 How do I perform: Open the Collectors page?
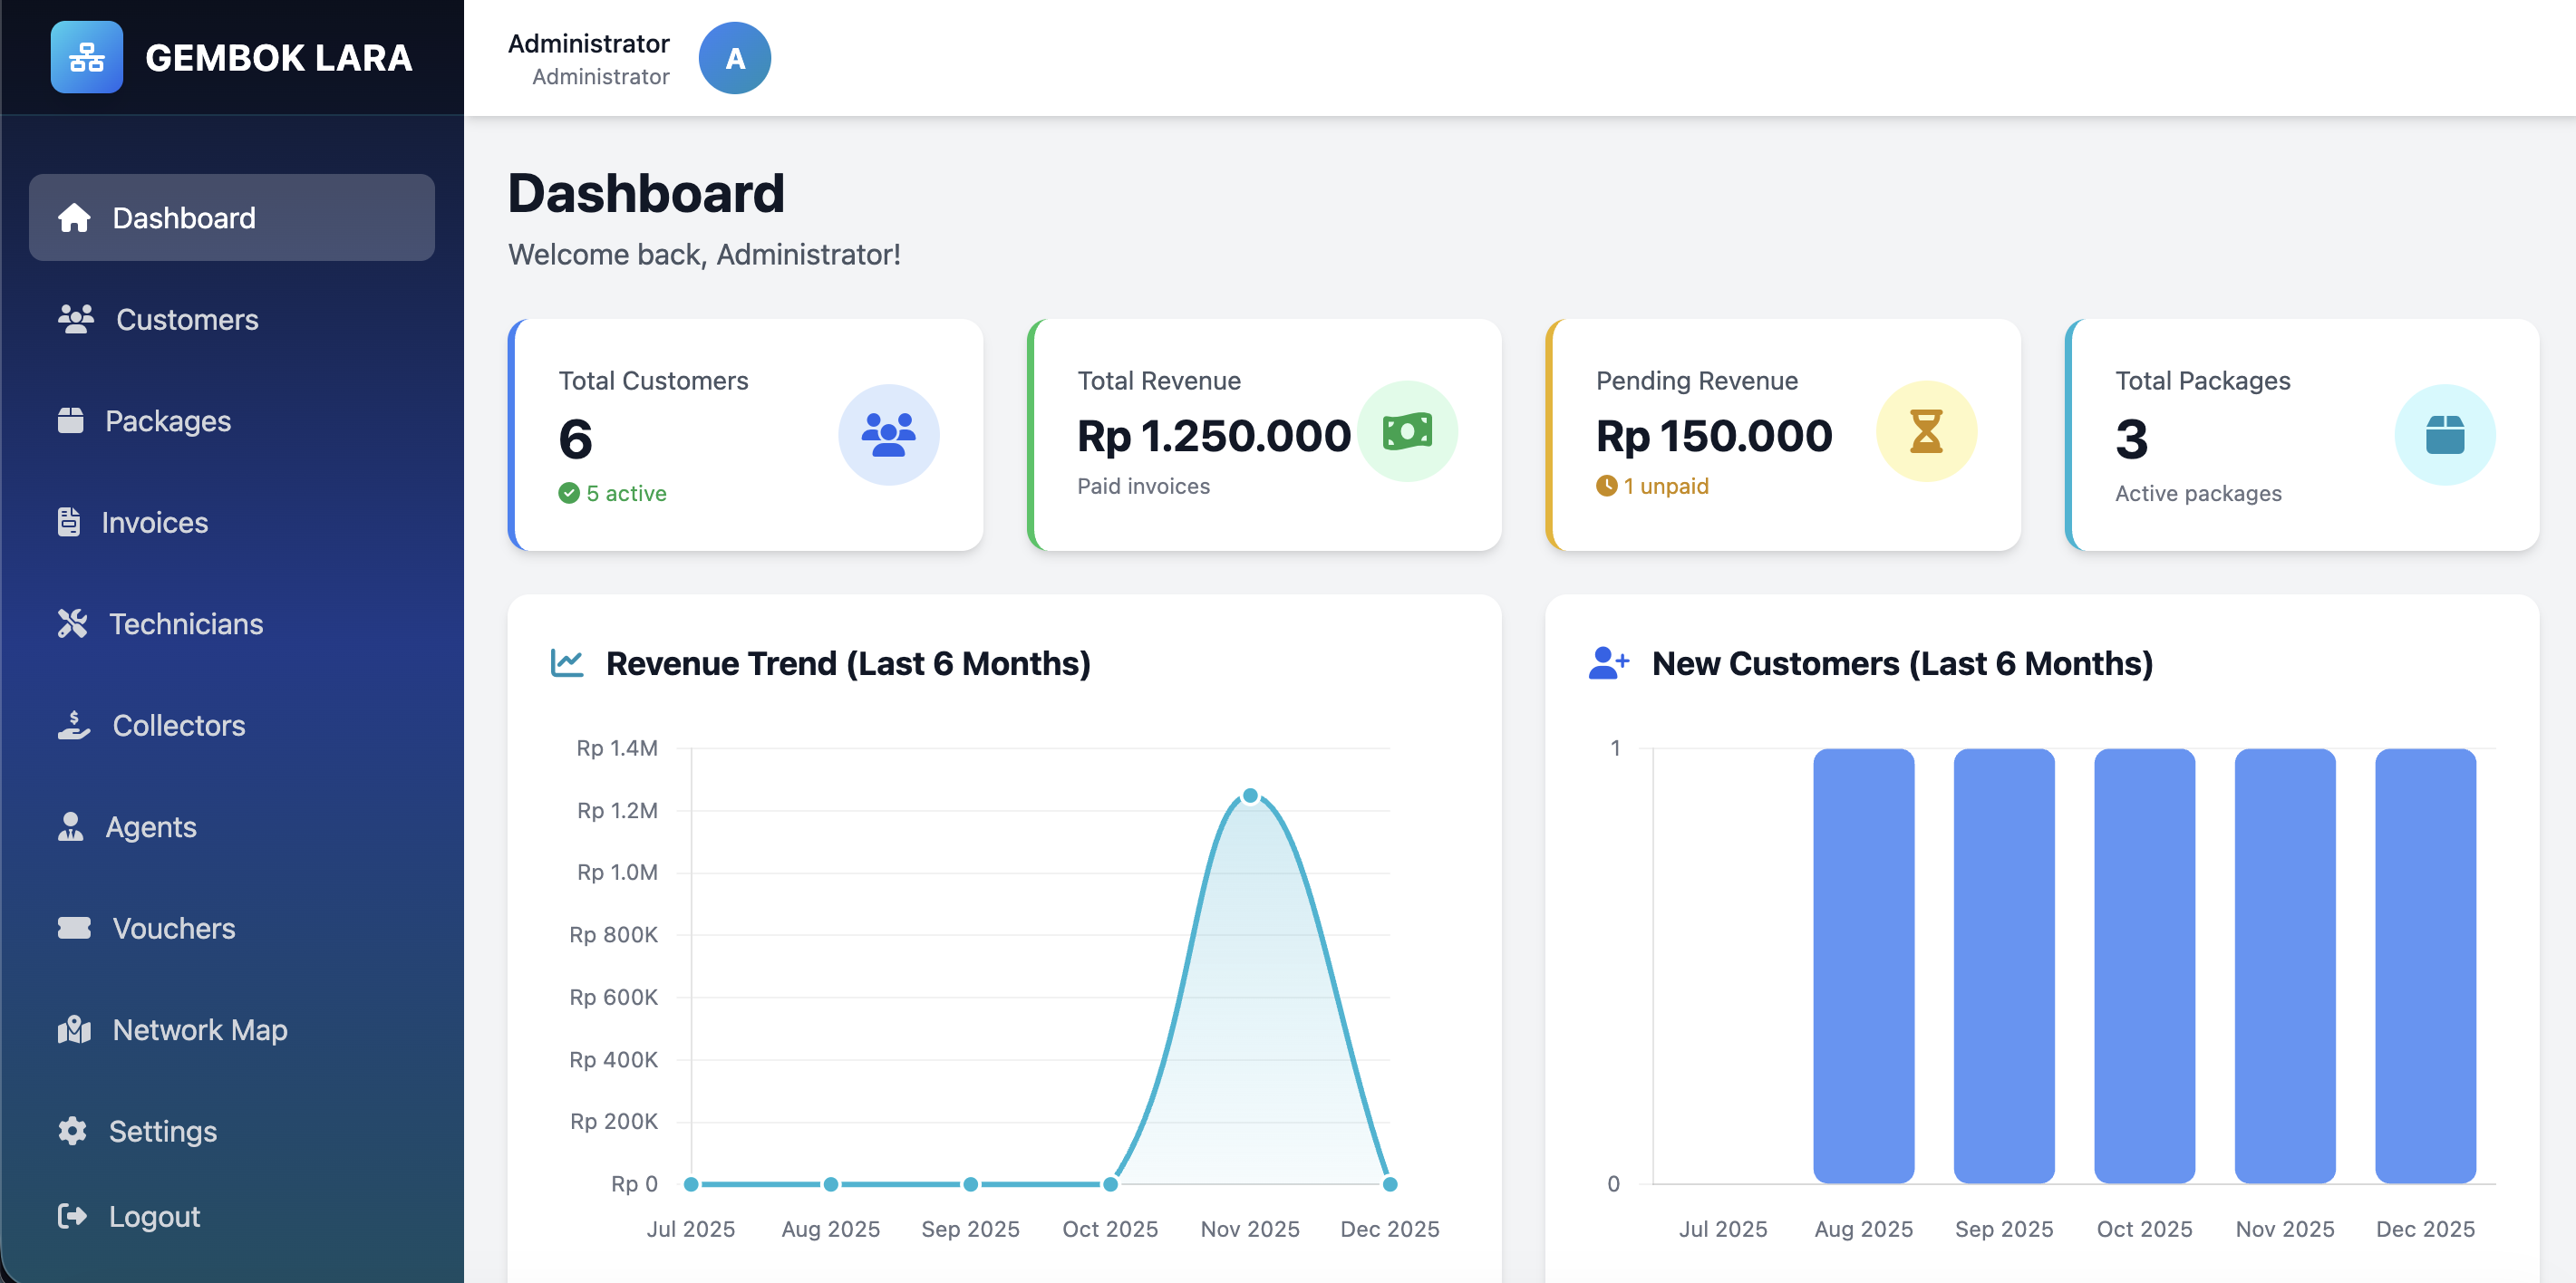coord(178,726)
